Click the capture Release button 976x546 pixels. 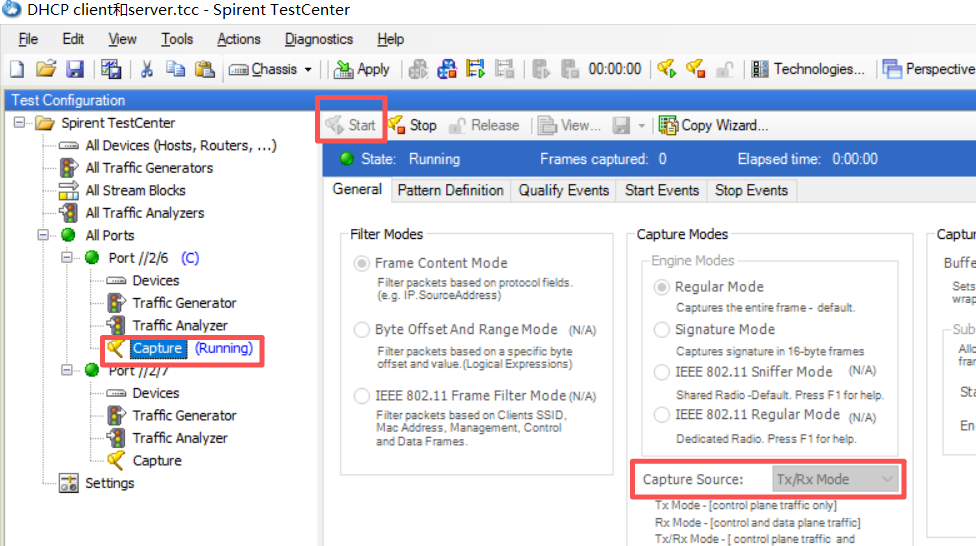484,125
